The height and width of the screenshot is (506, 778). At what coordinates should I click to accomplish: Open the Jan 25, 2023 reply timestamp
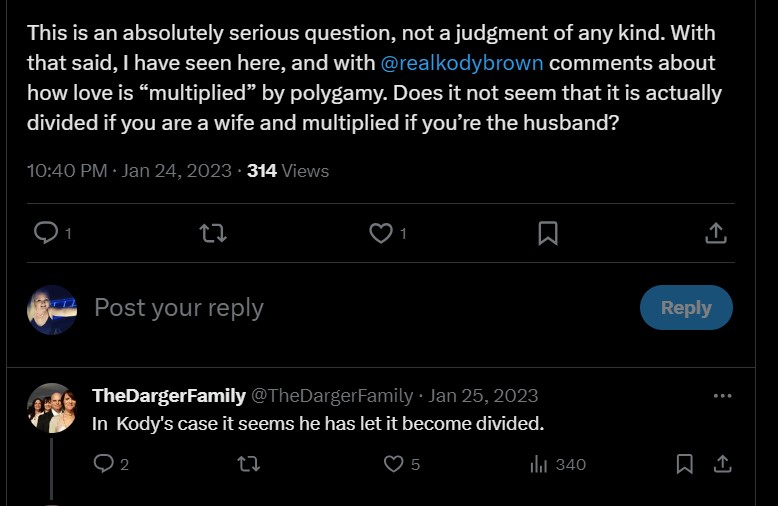(484, 395)
